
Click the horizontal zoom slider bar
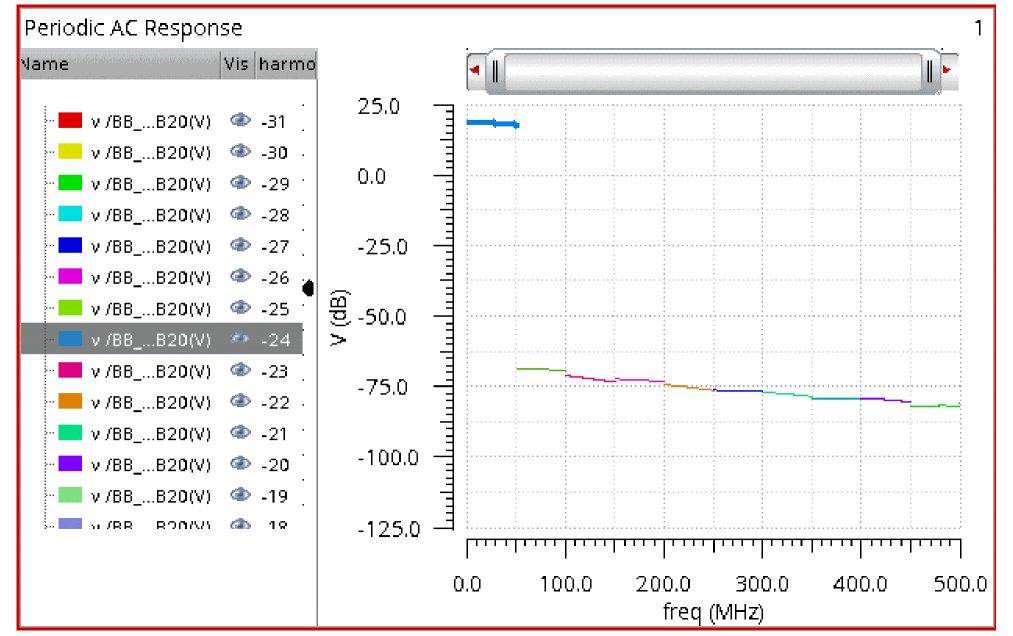click(x=711, y=71)
